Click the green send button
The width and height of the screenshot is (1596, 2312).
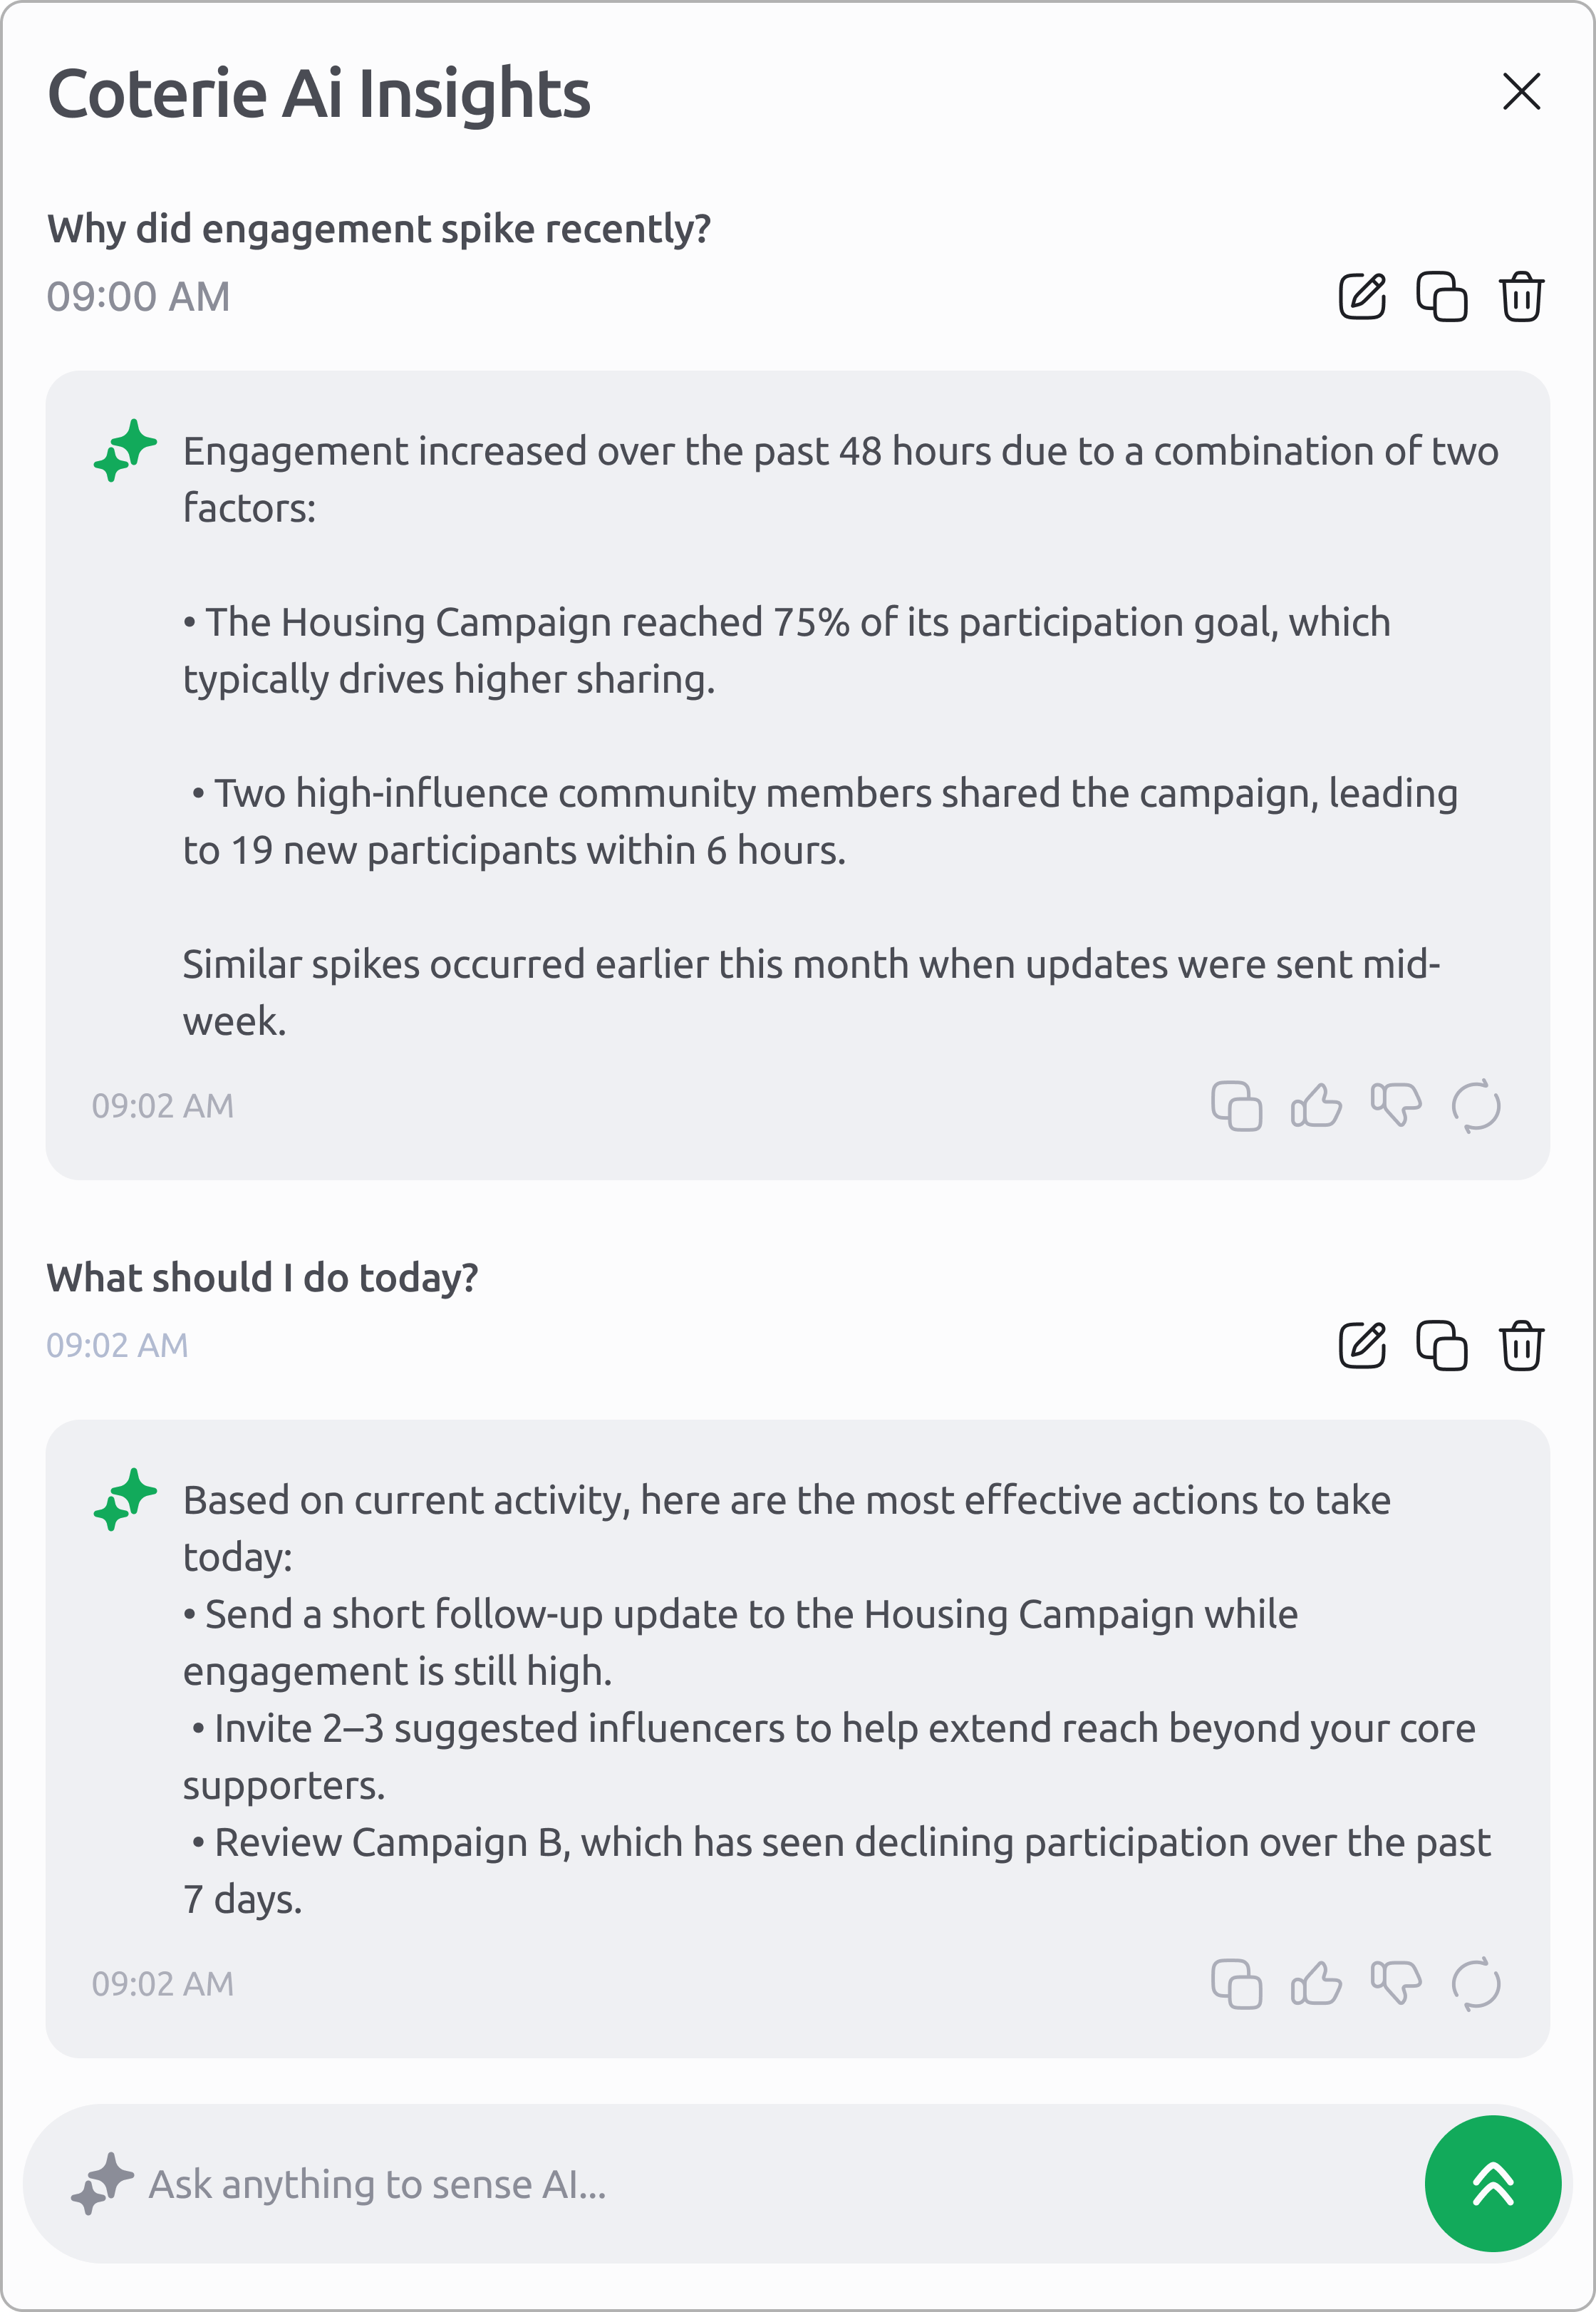pyautogui.click(x=1492, y=2184)
